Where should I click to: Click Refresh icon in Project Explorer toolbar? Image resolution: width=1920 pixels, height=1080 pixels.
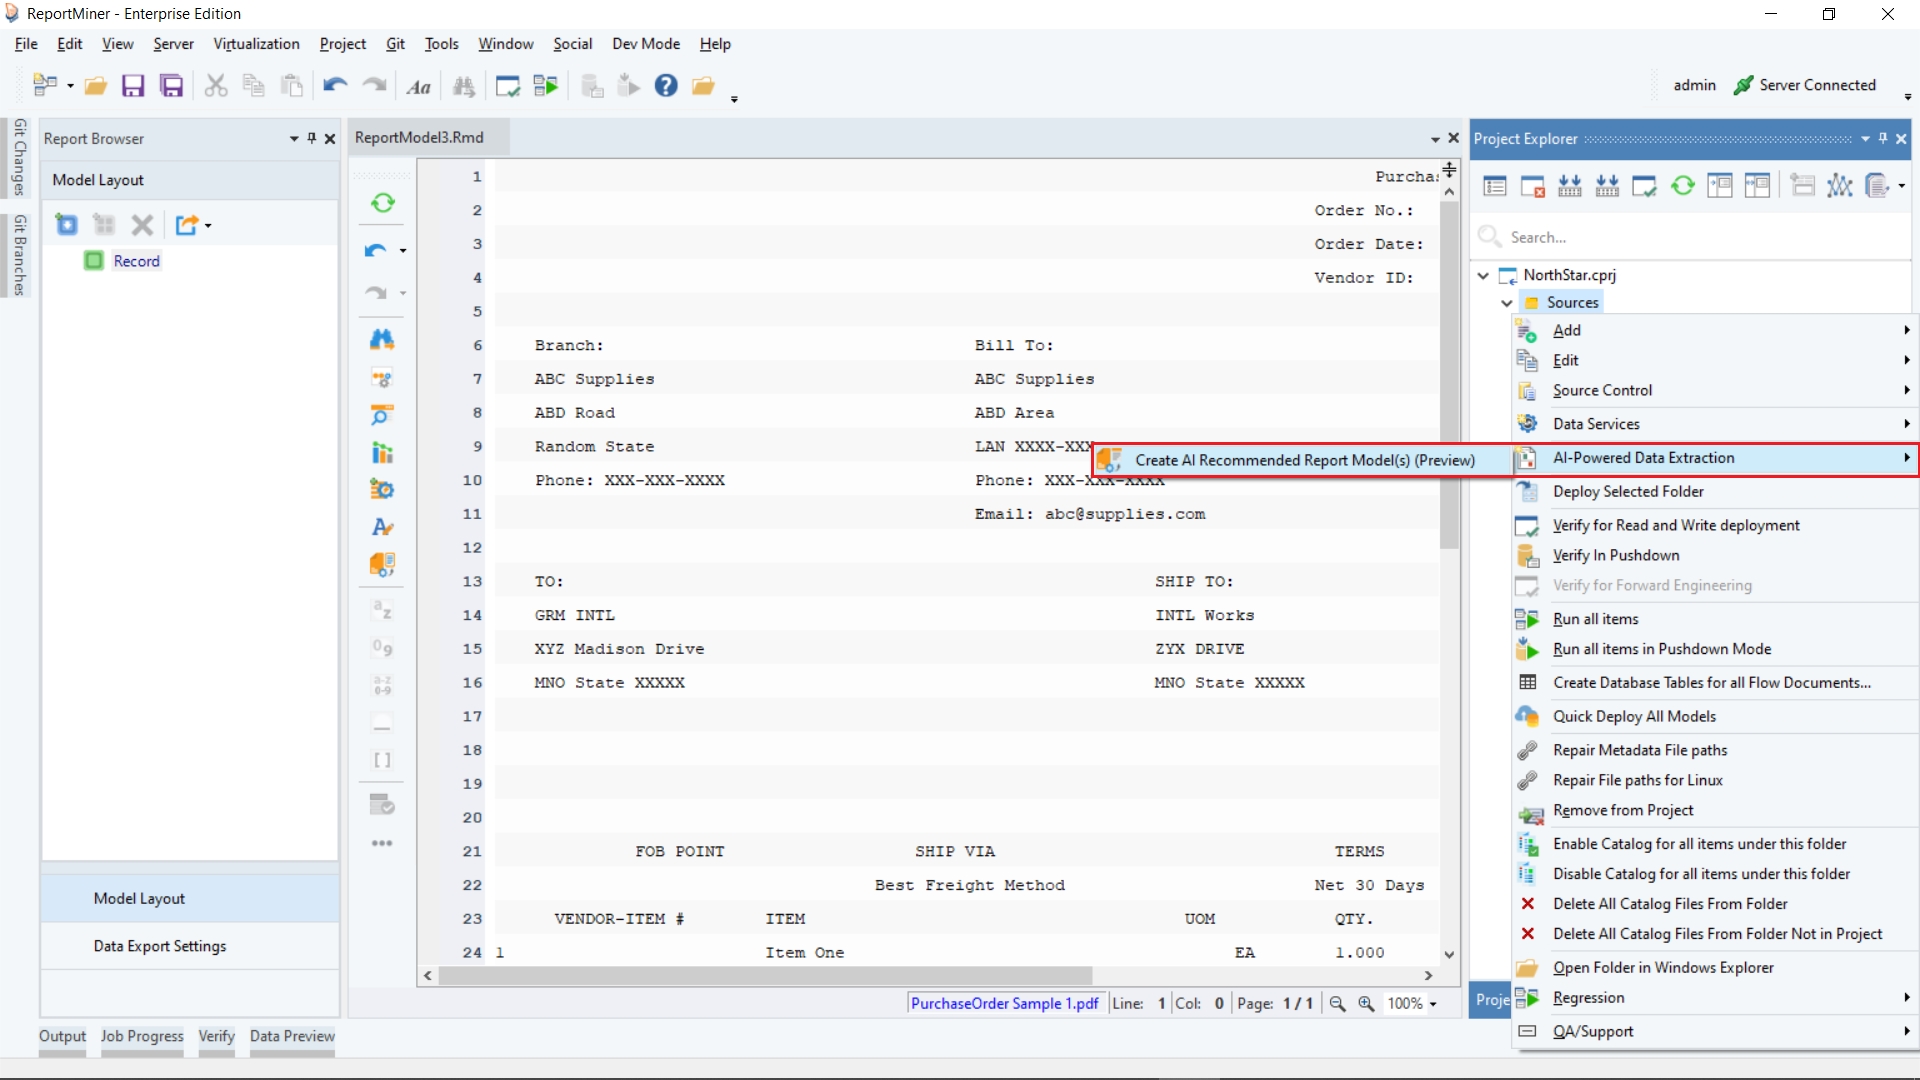[1683, 186]
